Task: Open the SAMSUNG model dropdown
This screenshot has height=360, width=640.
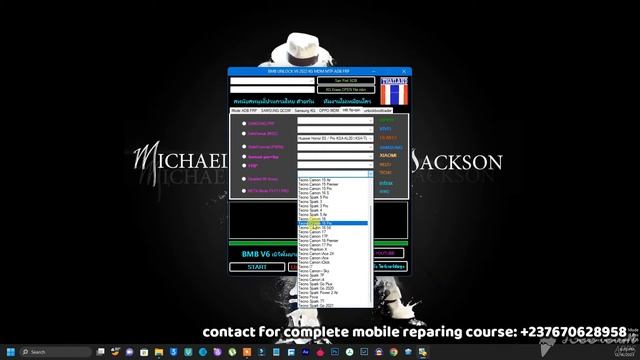Action: point(335,147)
